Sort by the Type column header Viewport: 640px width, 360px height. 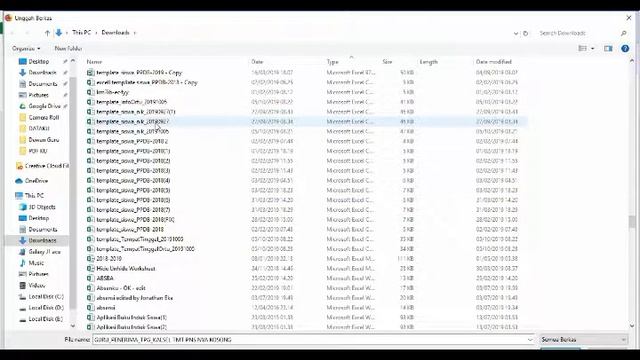[x=333, y=62]
